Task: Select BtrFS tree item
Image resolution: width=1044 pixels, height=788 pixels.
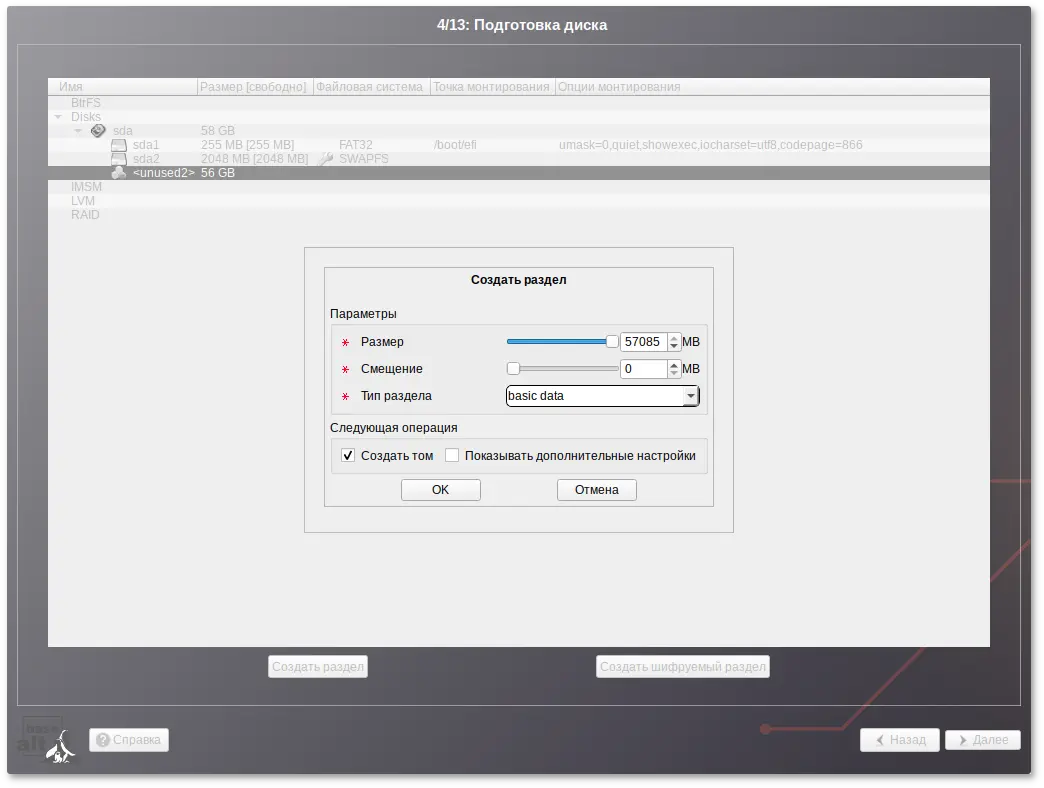Action: coord(86,103)
